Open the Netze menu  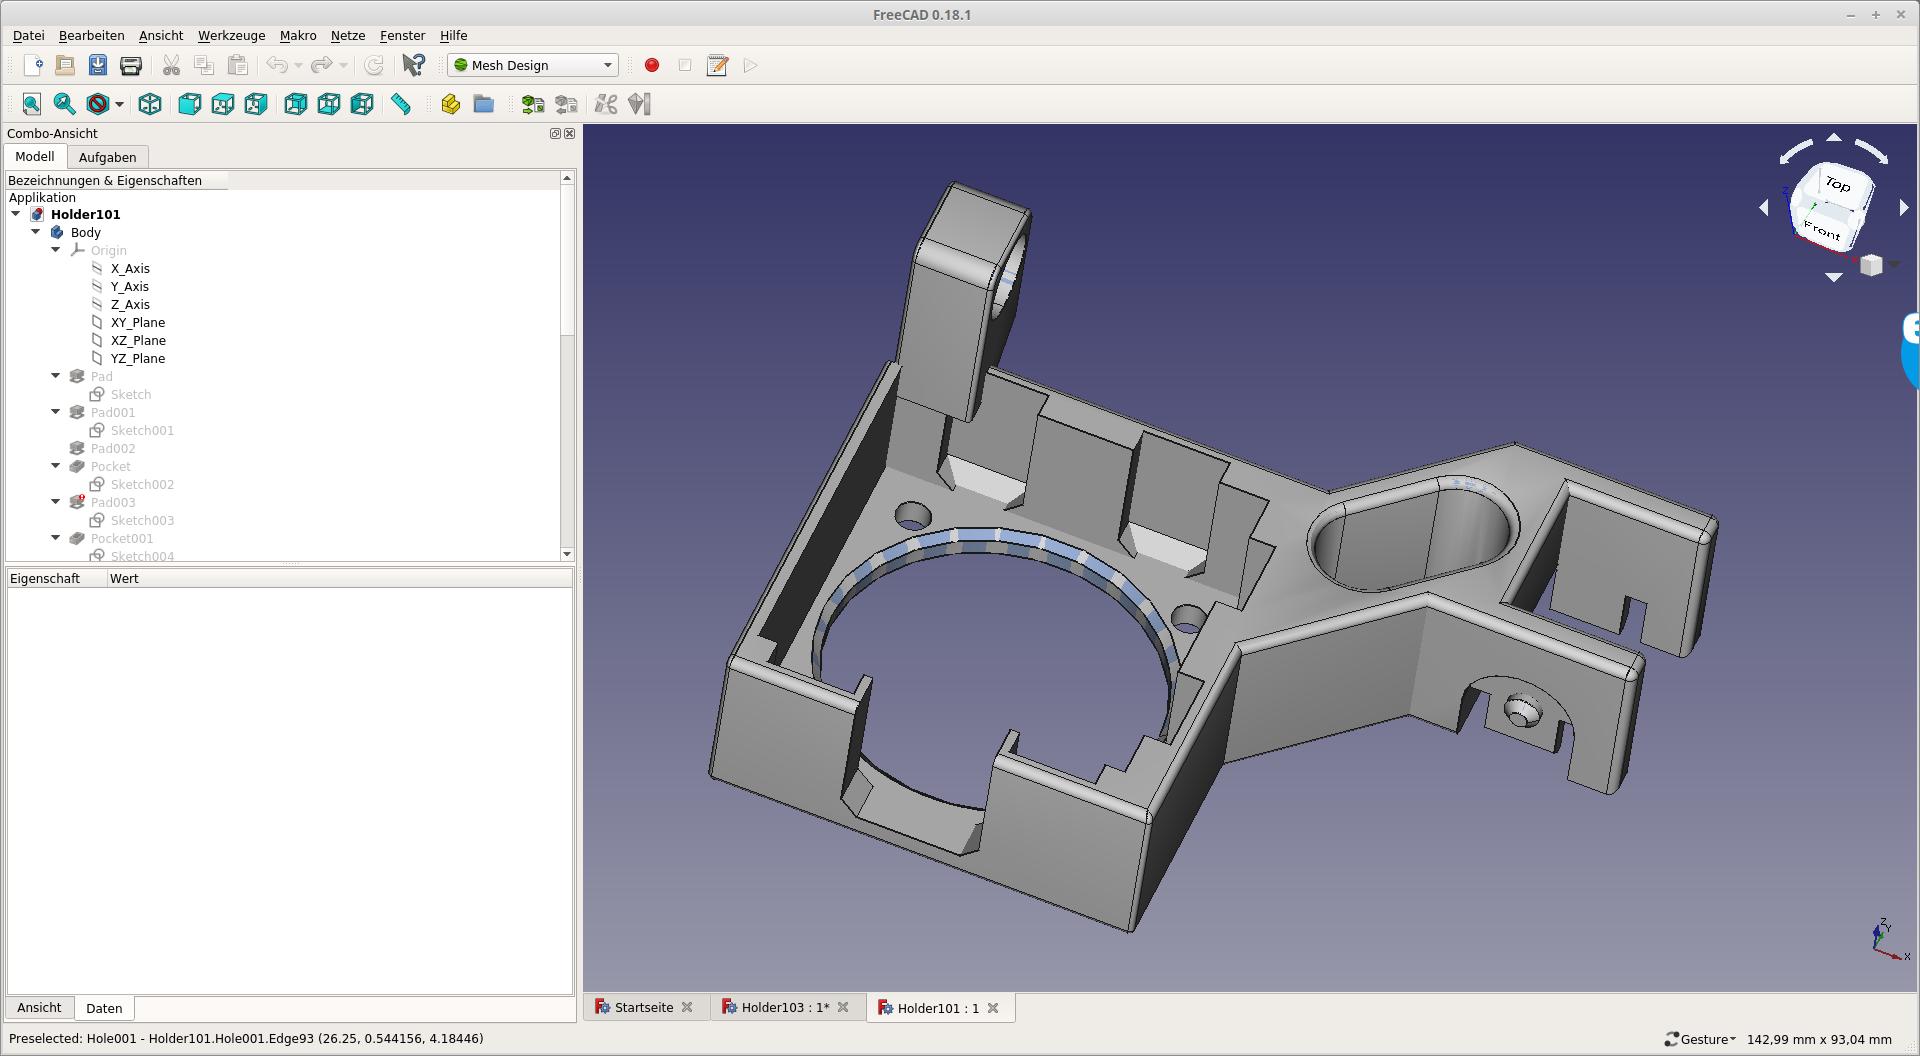point(348,35)
